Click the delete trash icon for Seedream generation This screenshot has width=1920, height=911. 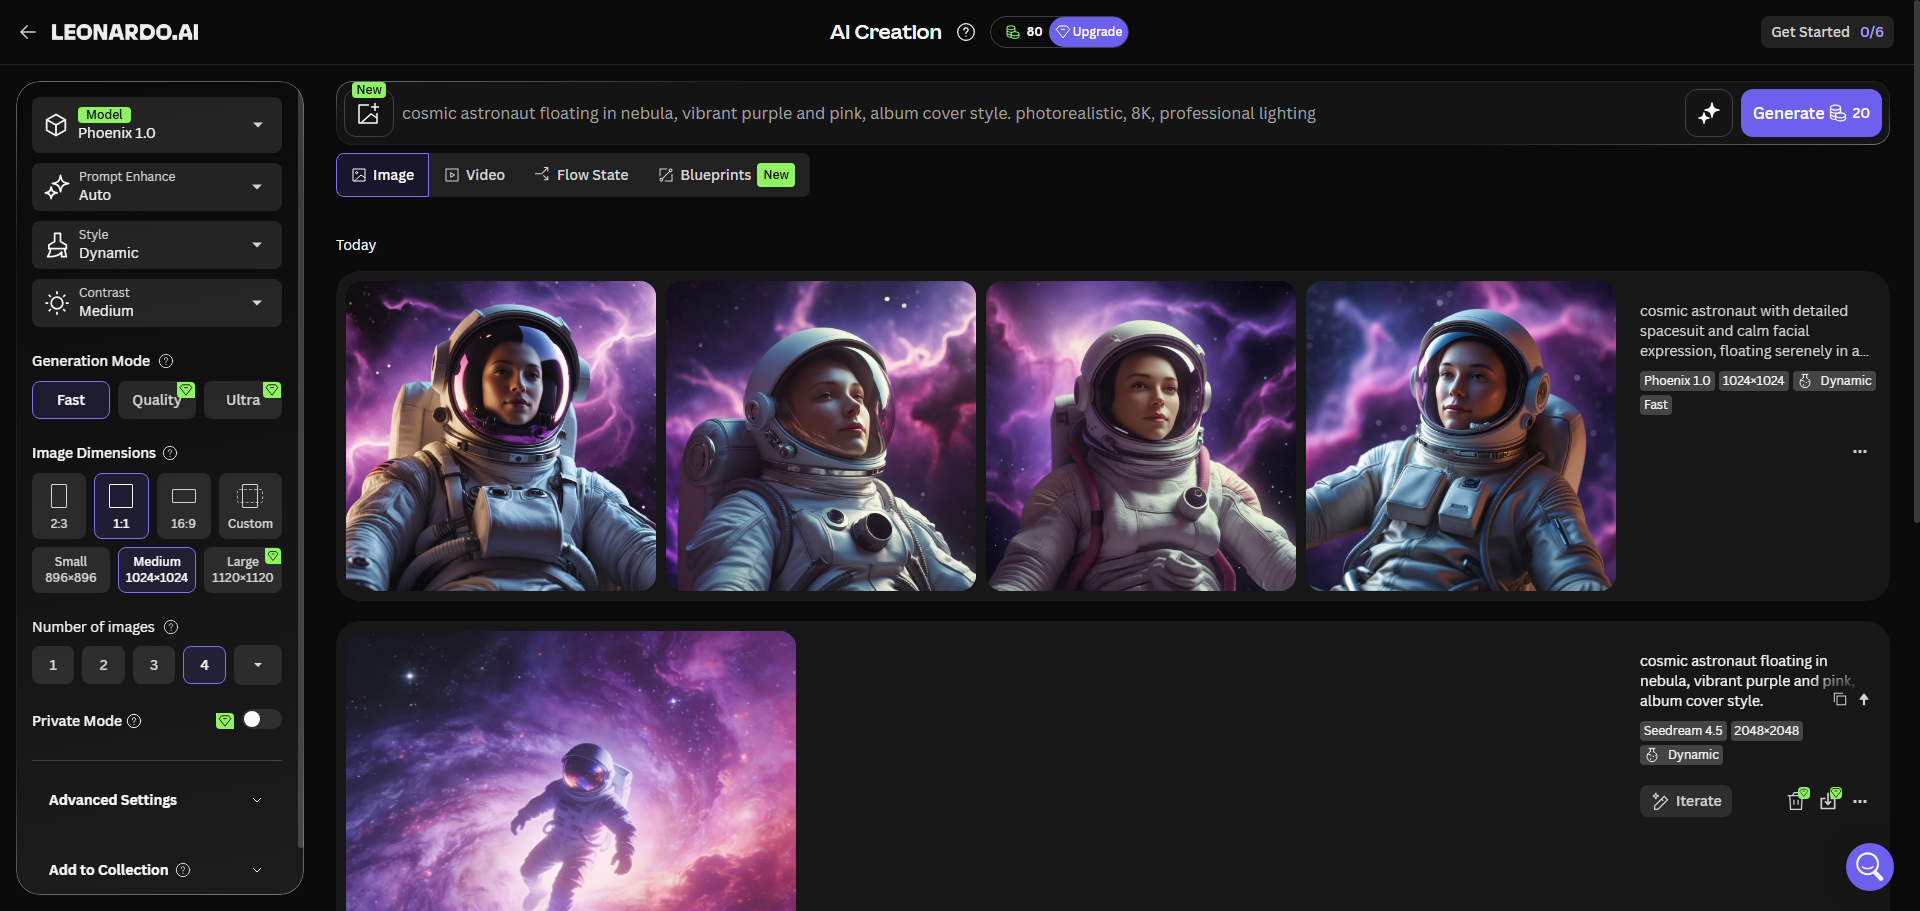[x=1796, y=801]
